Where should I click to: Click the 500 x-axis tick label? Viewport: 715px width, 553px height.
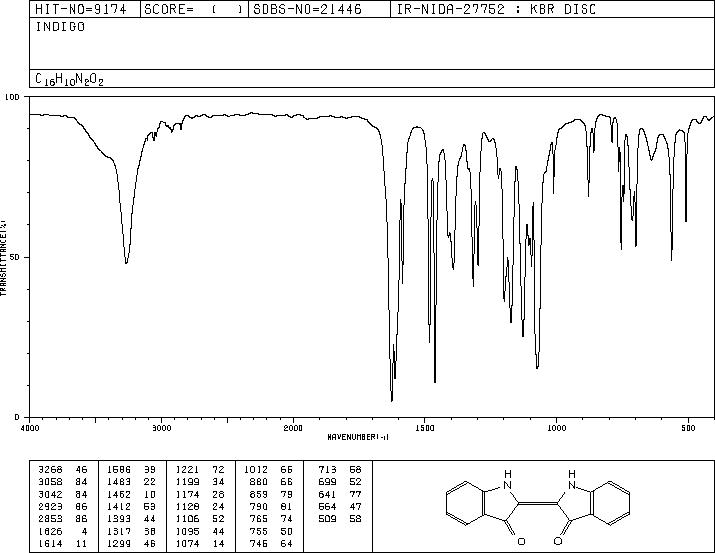pyautogui.click(x=688, y=428)
